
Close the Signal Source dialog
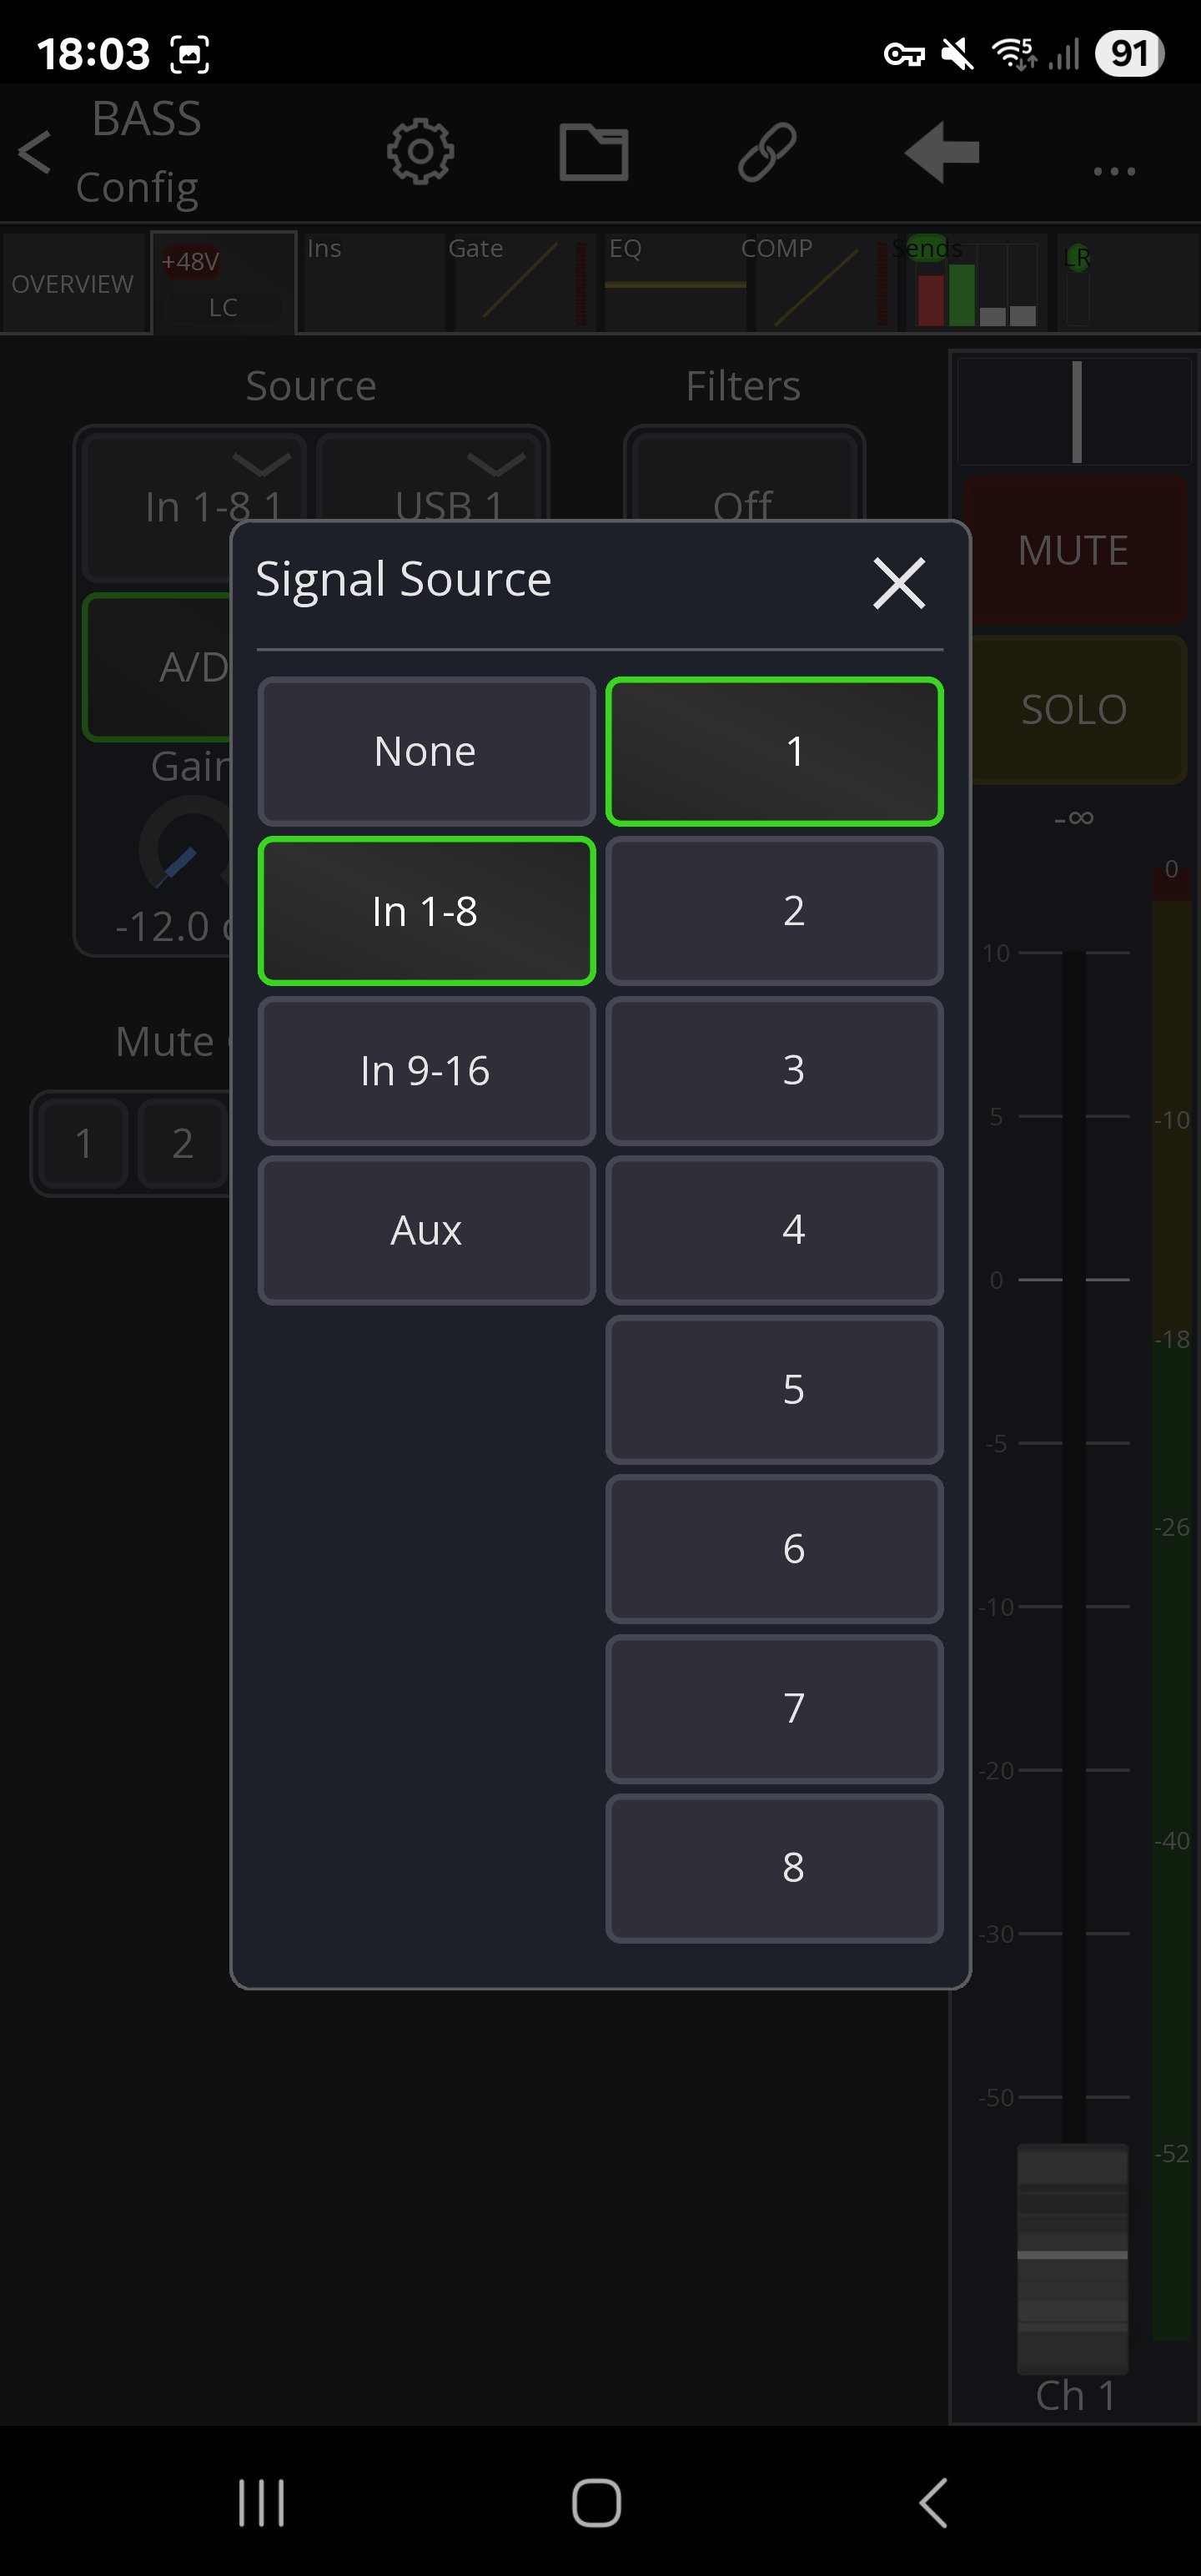point(898,583)
